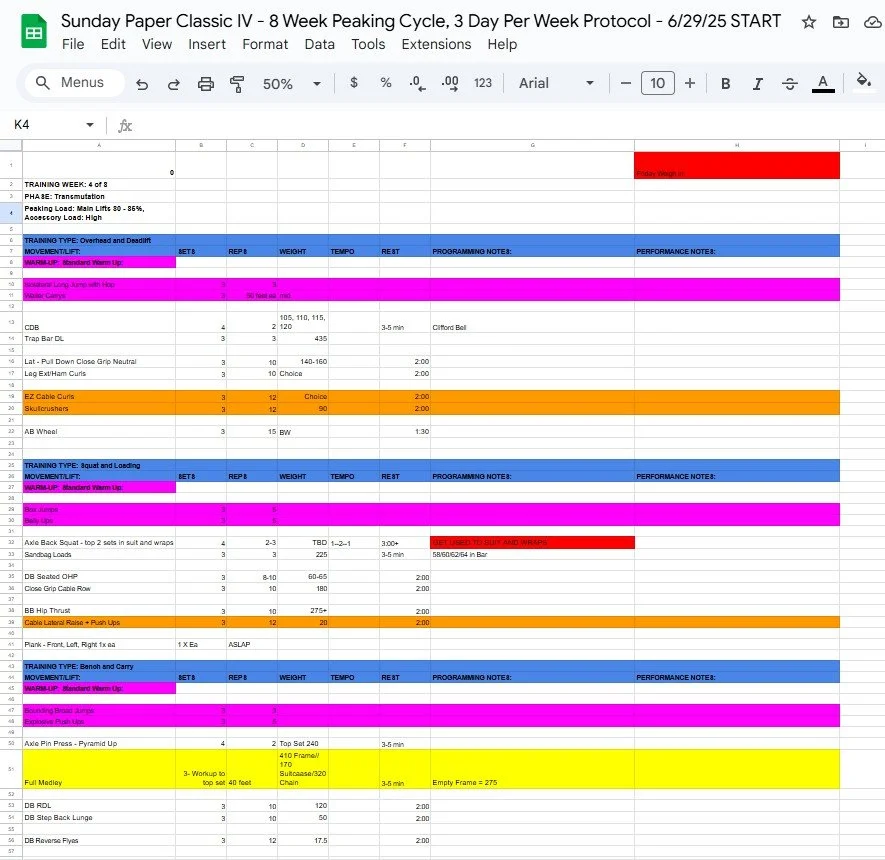Select the 'Sandbag Loads' cell
Image resolution: width=885 pixels, height=860 pixels.
[99, 555]
